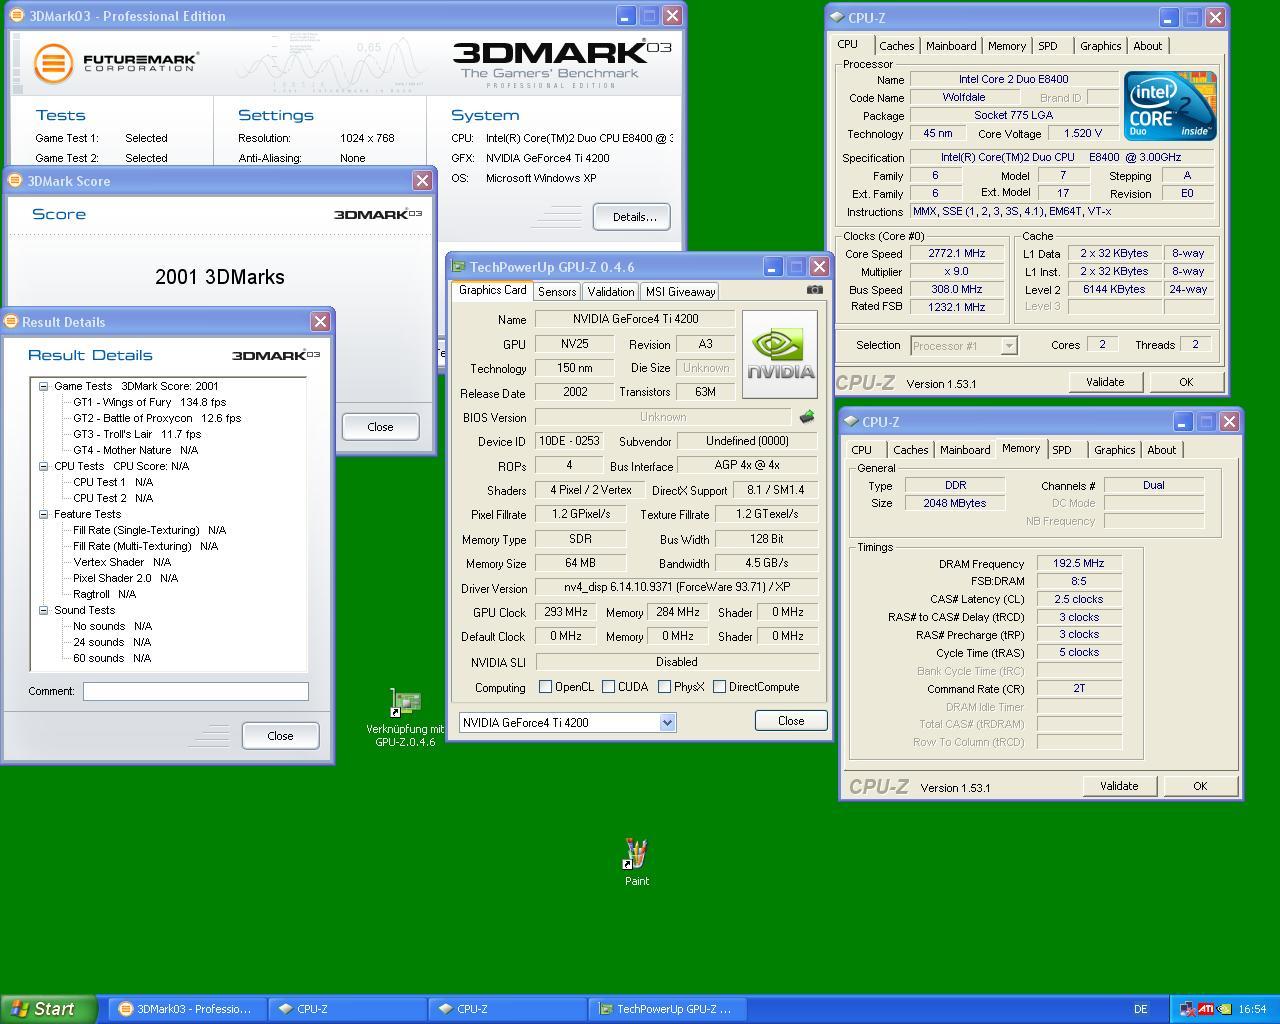
Task: Click the GPU Name field value
Action: [x=635, y=319]
